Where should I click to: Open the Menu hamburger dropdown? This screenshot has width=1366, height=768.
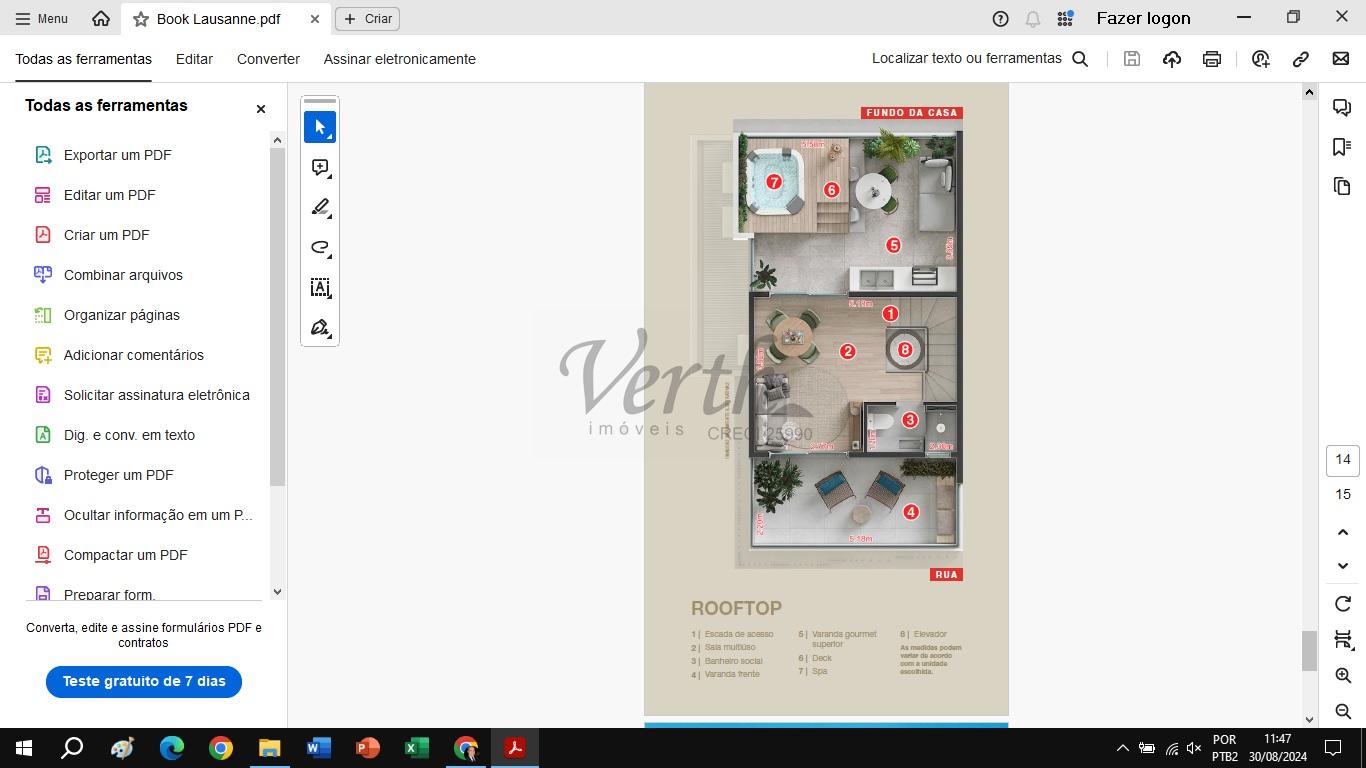(41, 18)
